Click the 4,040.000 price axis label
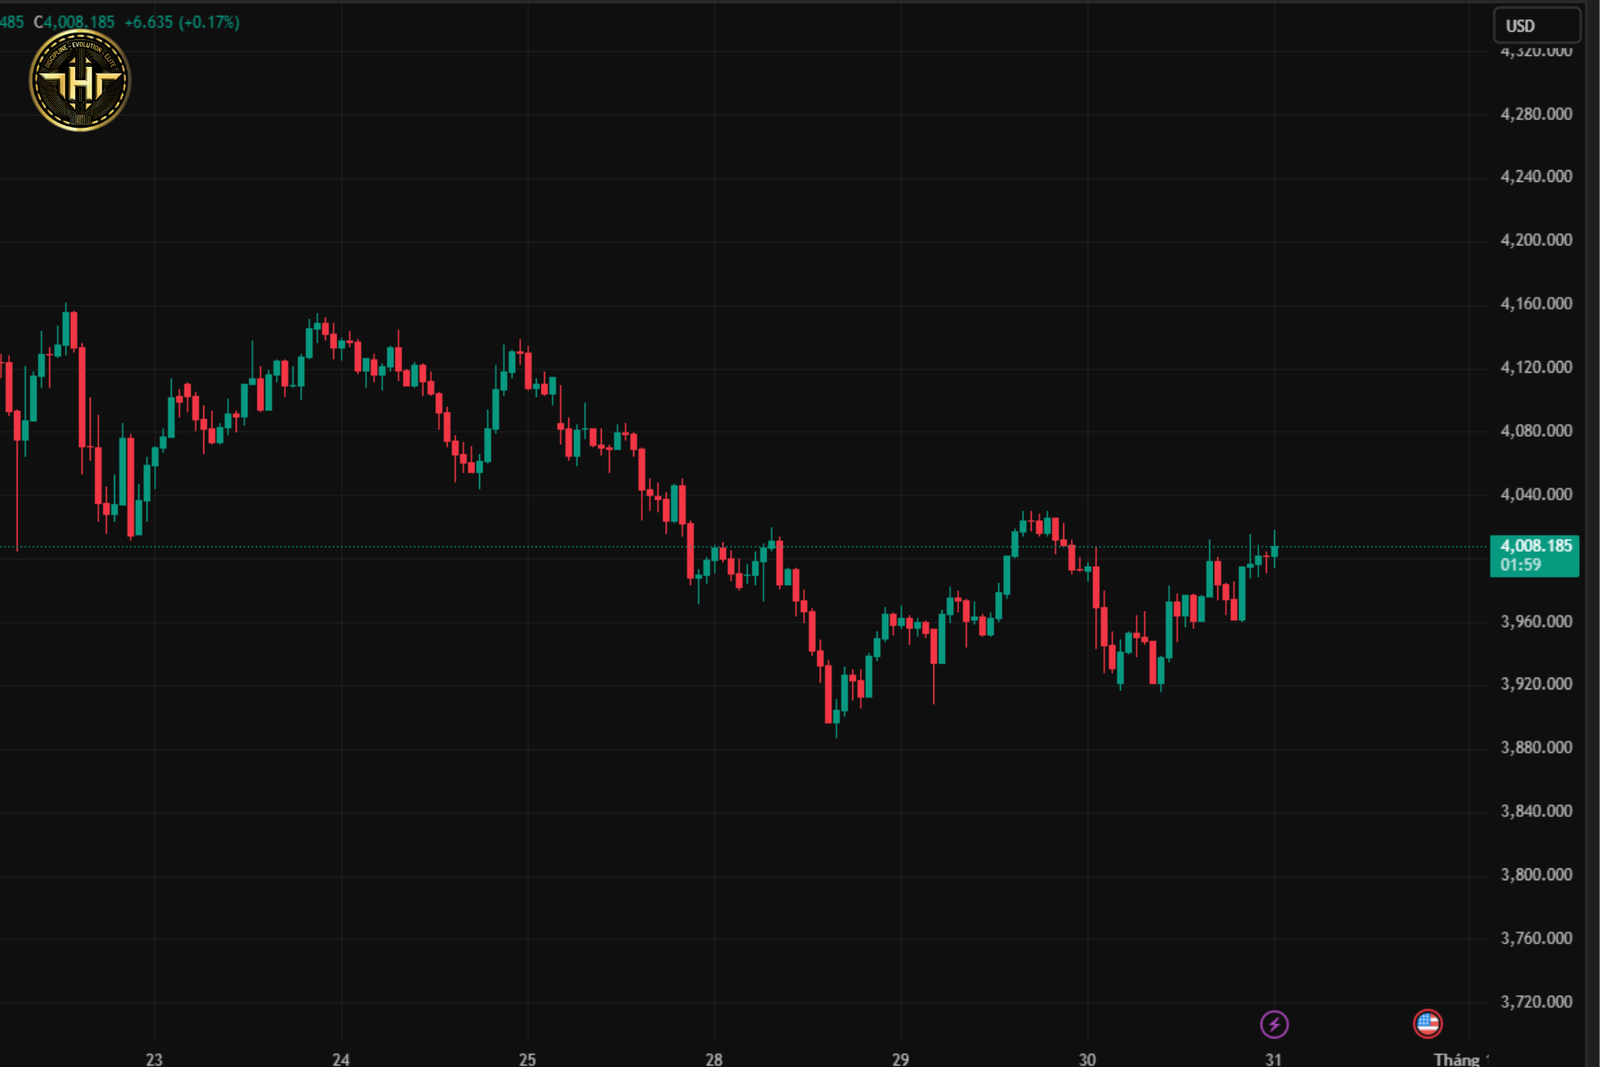The image size is (1600, 1067). tap(1535, 494)
